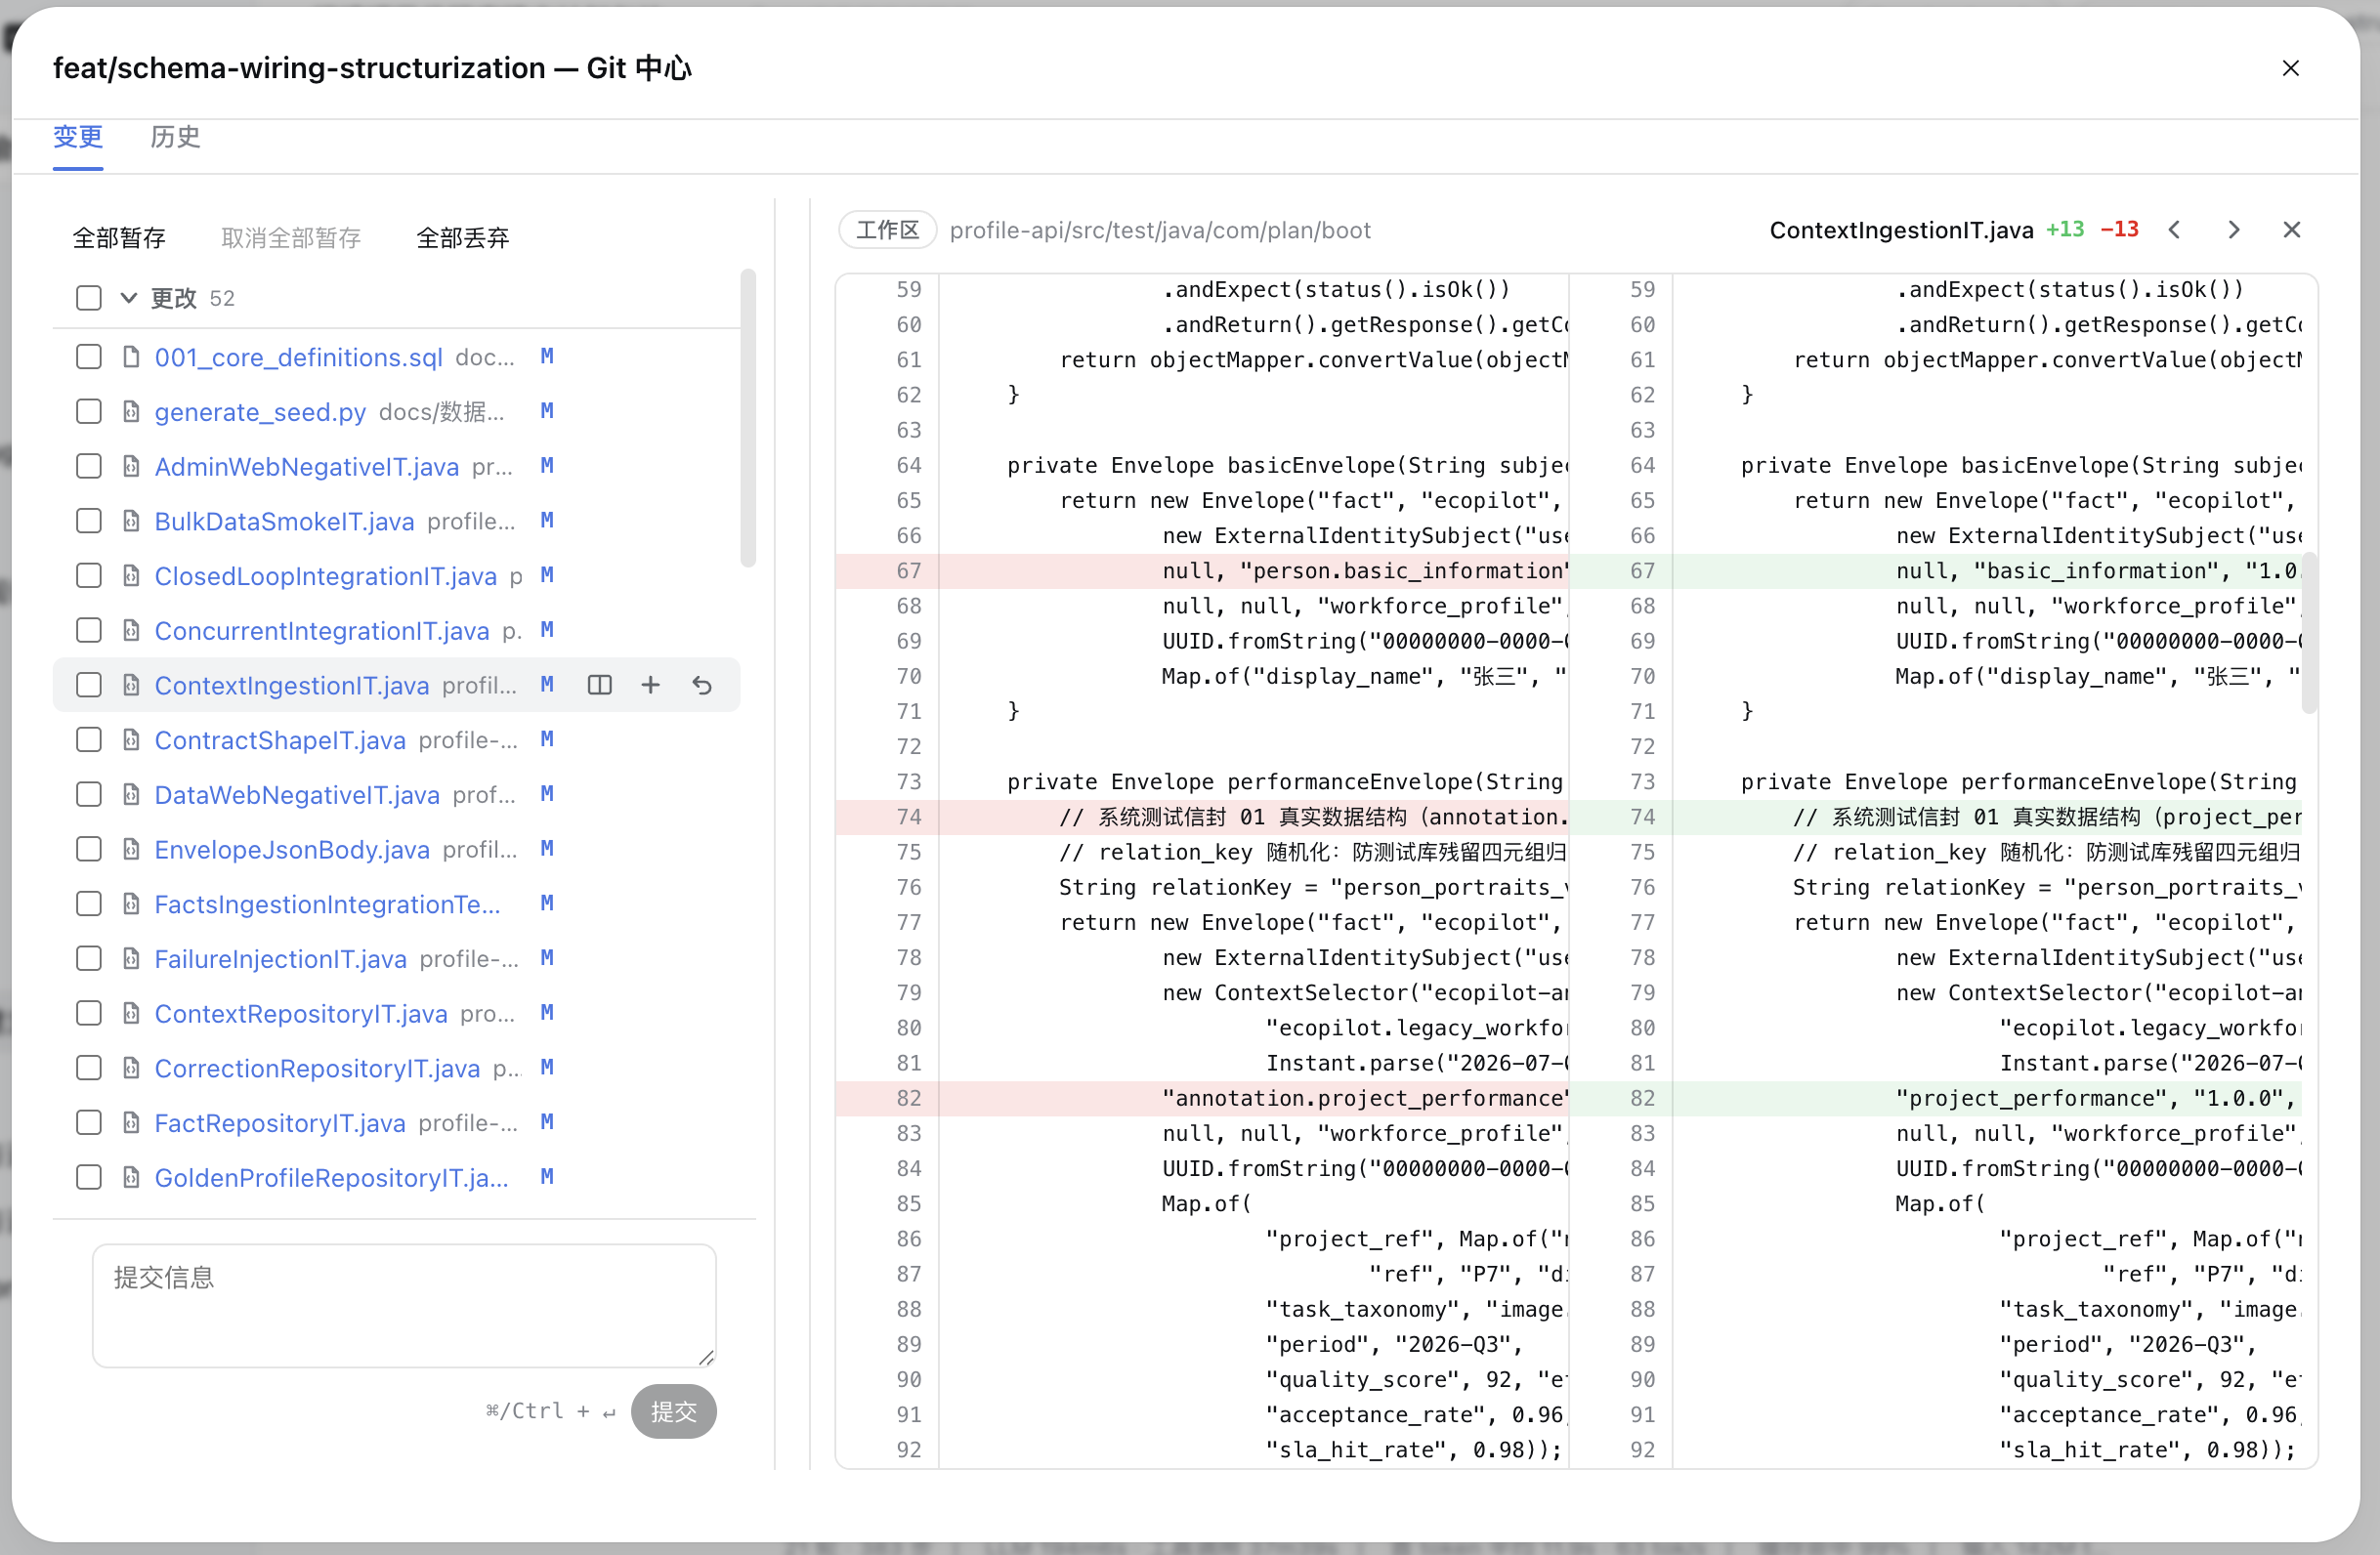Go to next changed file arrow
Image resolution: width=2380 pixels, height=1555 pixels.
pos(2233,230)
